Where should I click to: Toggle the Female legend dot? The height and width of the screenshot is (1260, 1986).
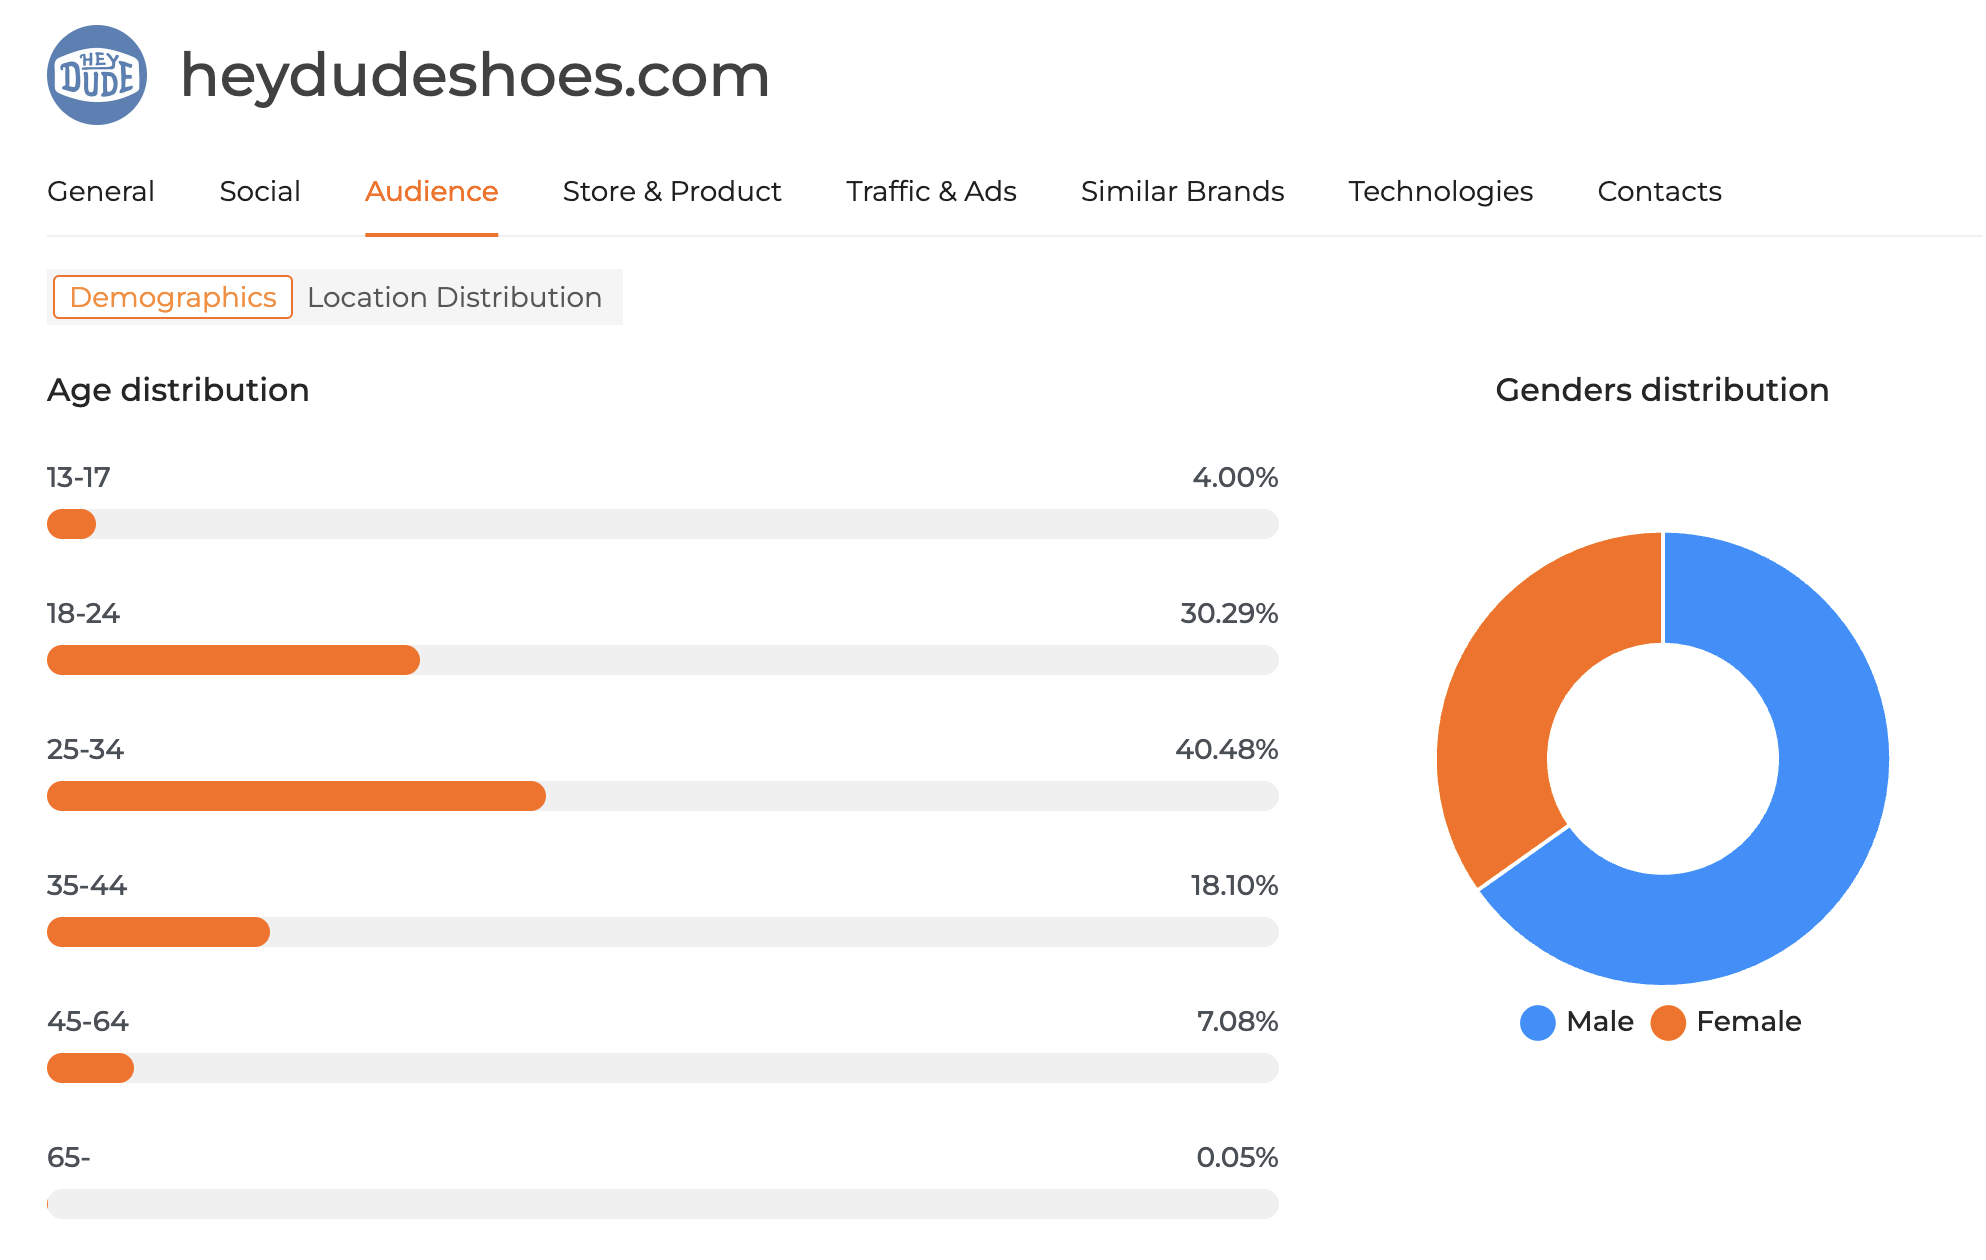(1668, 1022)
